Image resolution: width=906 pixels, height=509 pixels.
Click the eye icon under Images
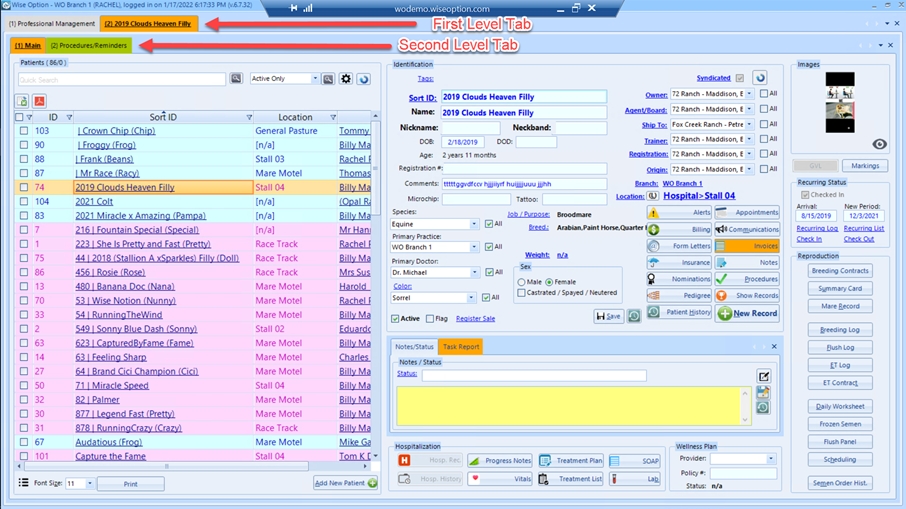click(x=879, y=145)
